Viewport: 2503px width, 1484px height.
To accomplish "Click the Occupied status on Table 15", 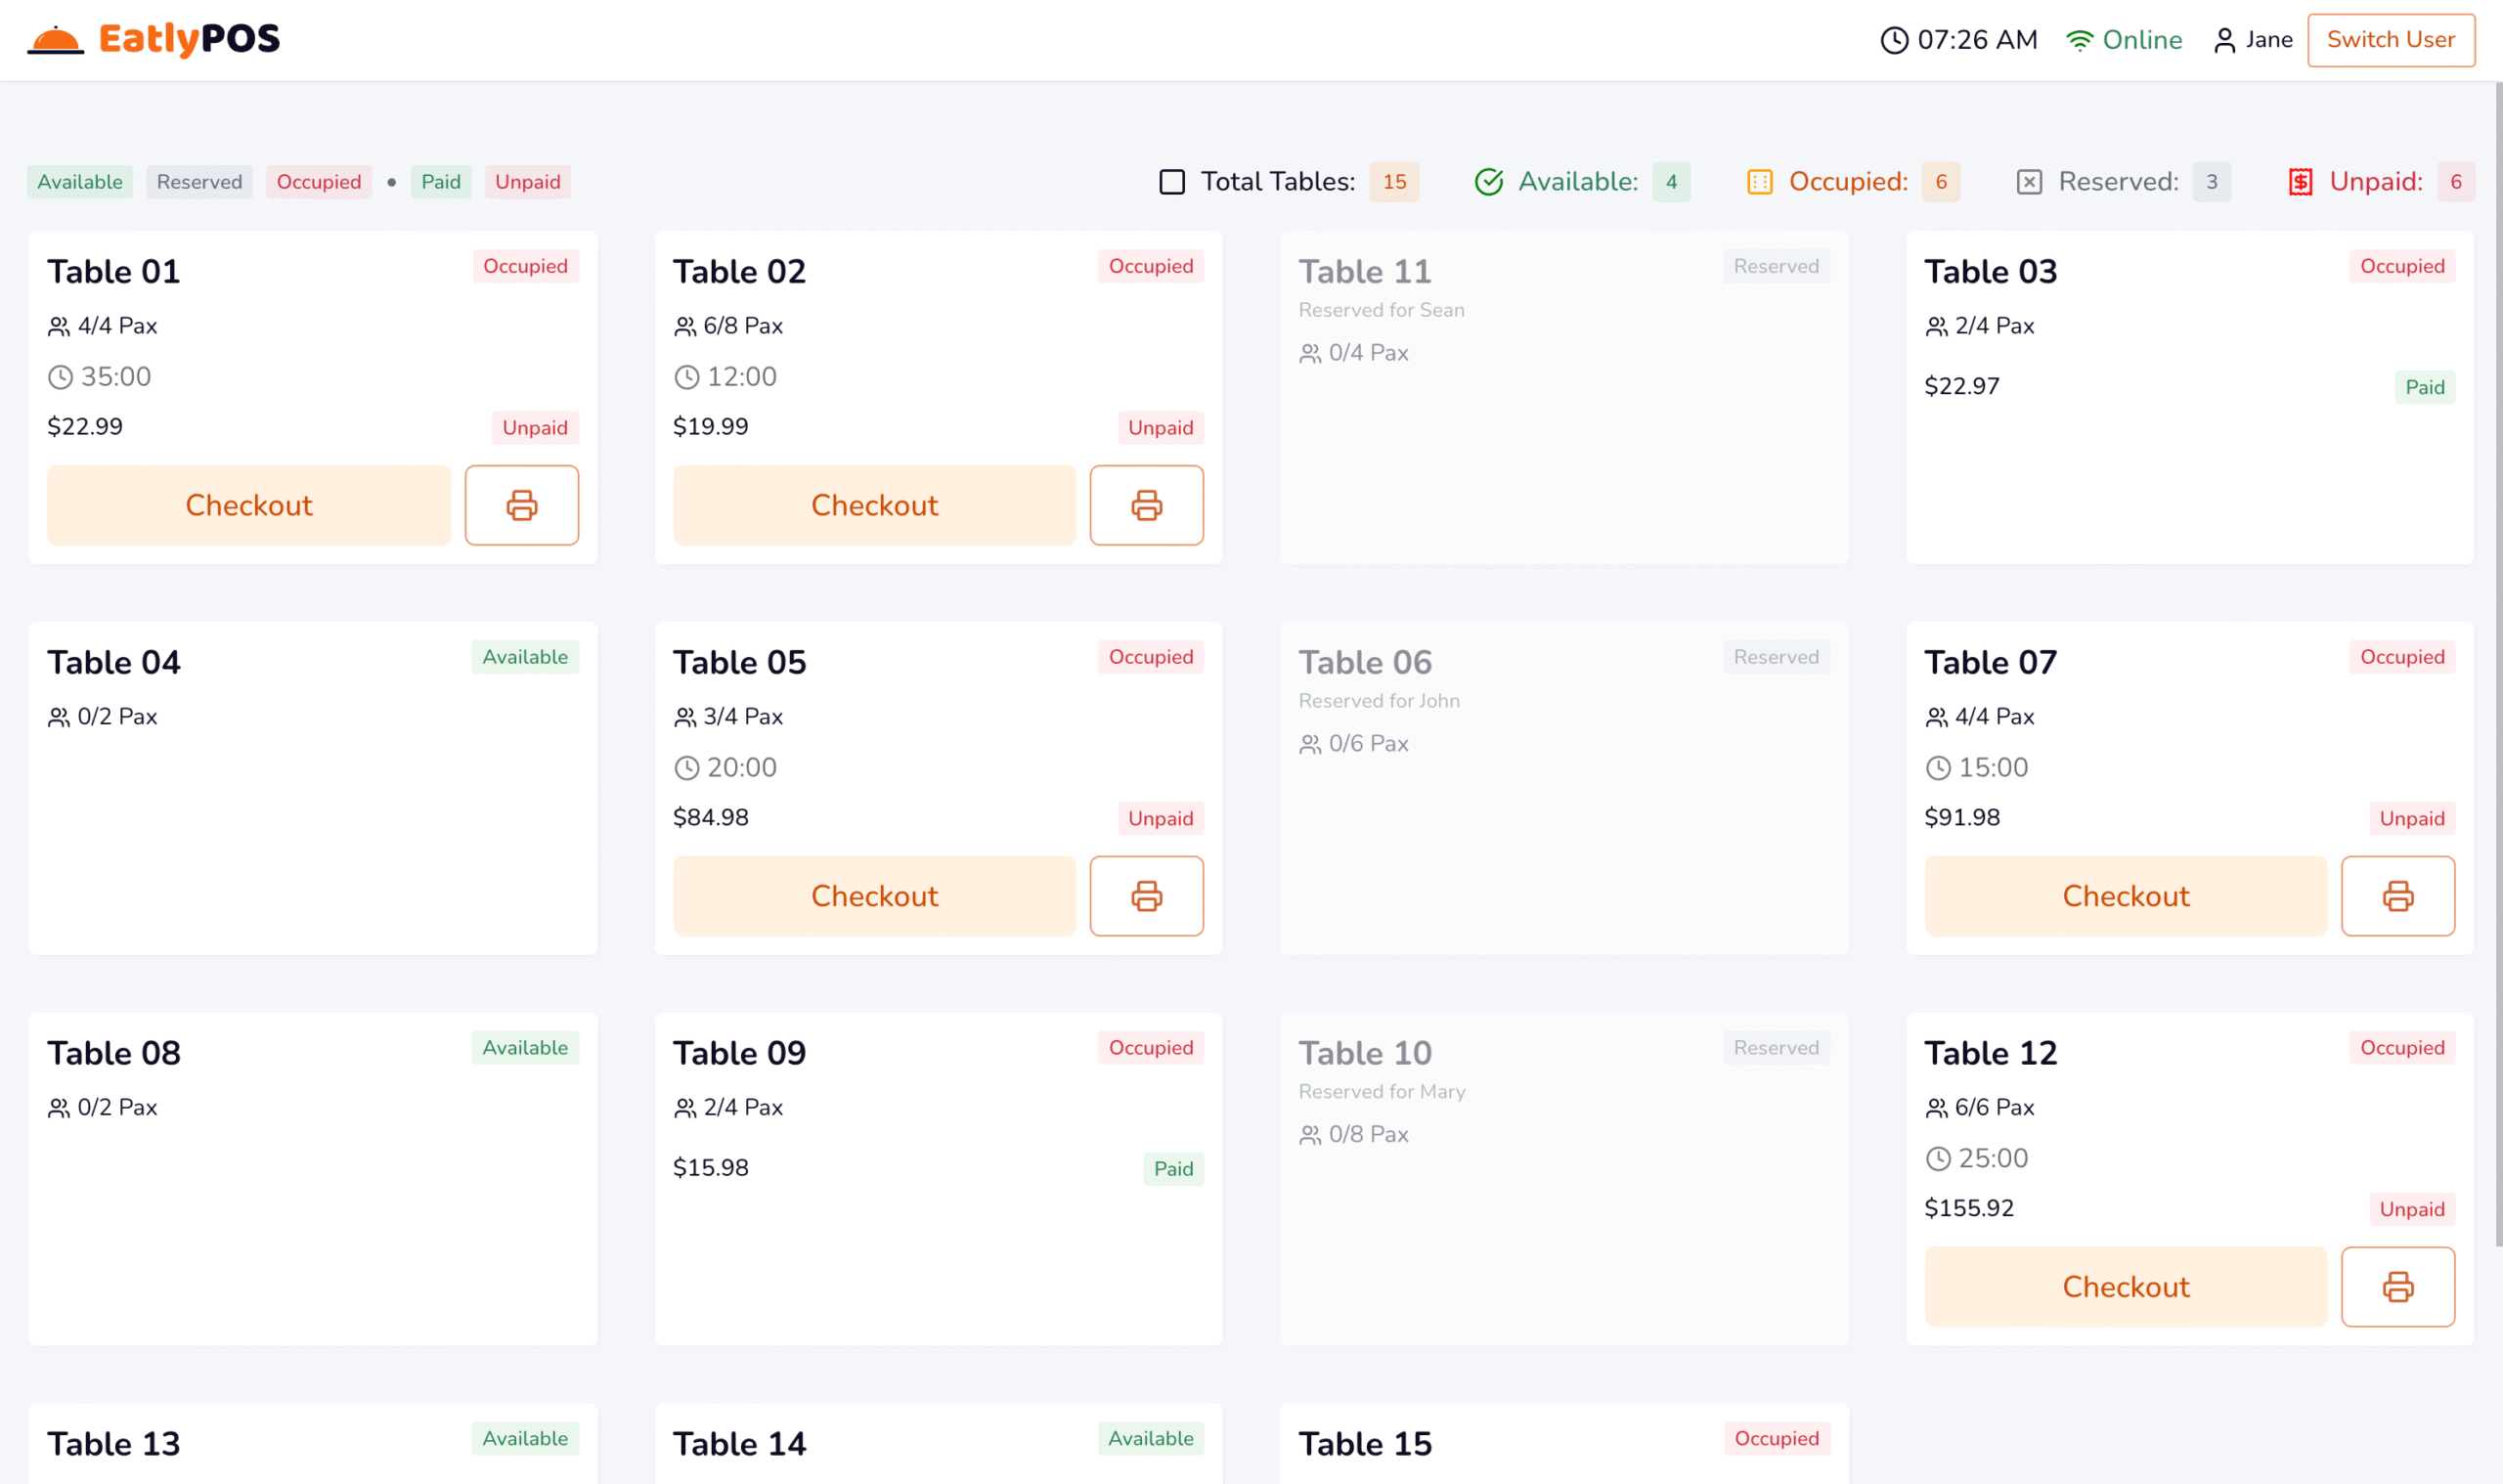I will coord(1776,1439).
